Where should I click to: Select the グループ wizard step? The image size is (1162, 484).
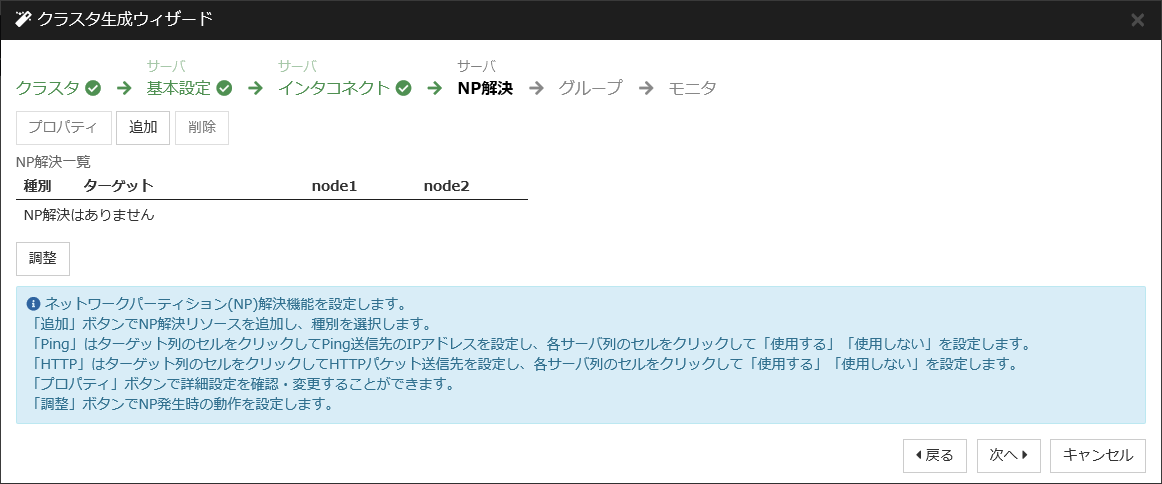590,88
